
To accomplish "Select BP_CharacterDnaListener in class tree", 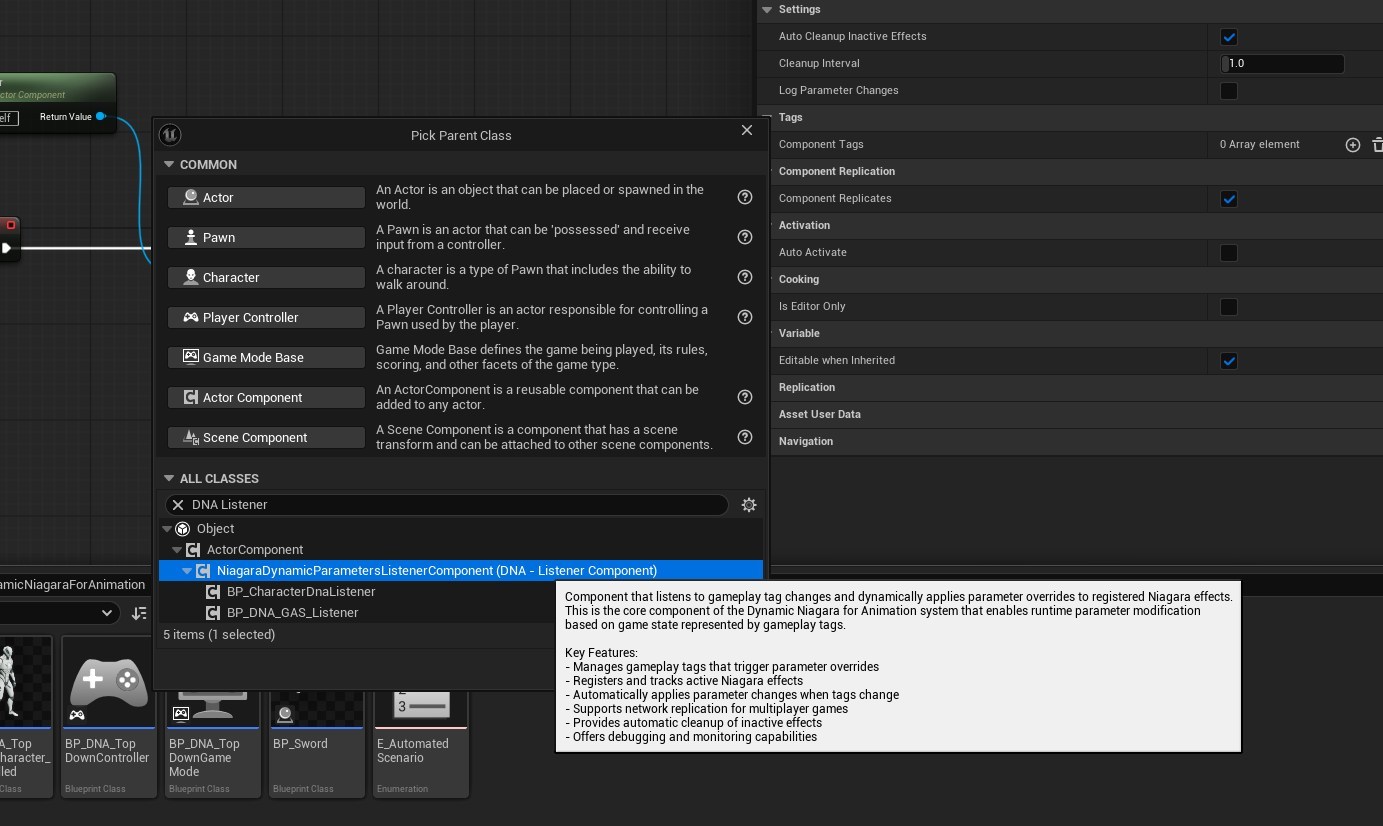I will point(300,592).
